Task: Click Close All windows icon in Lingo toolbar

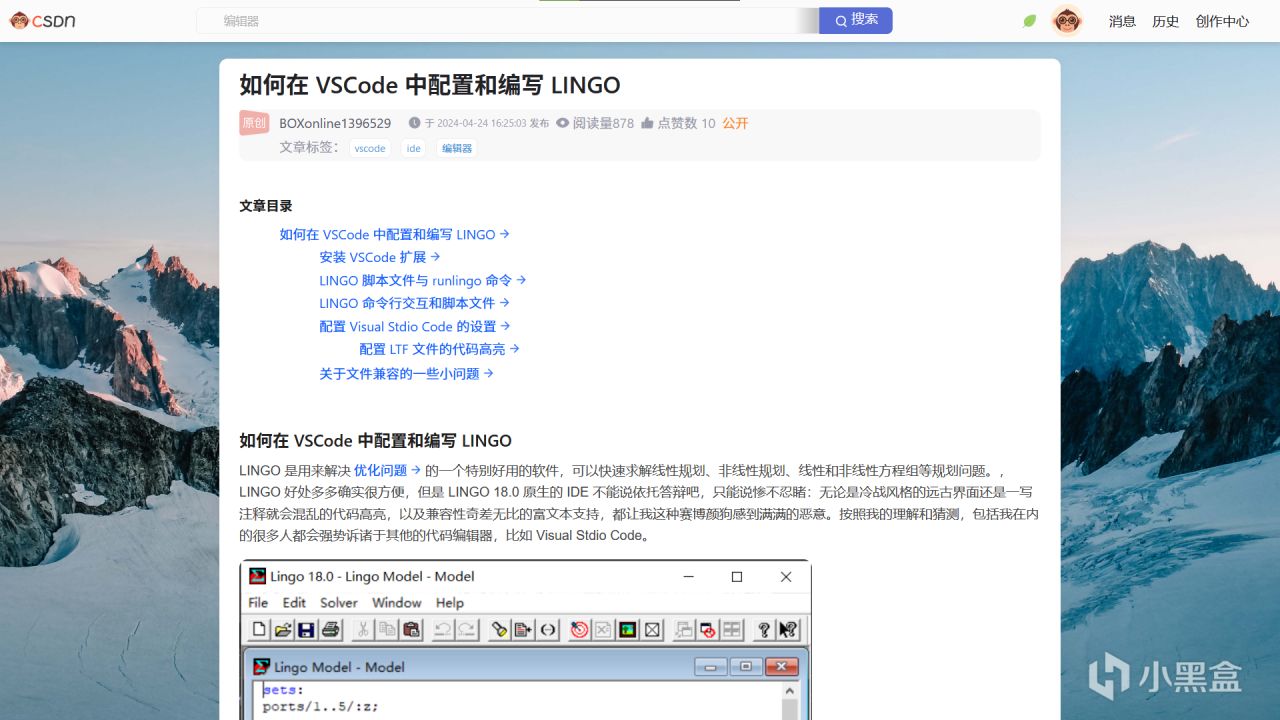Action: coord(708,629)
